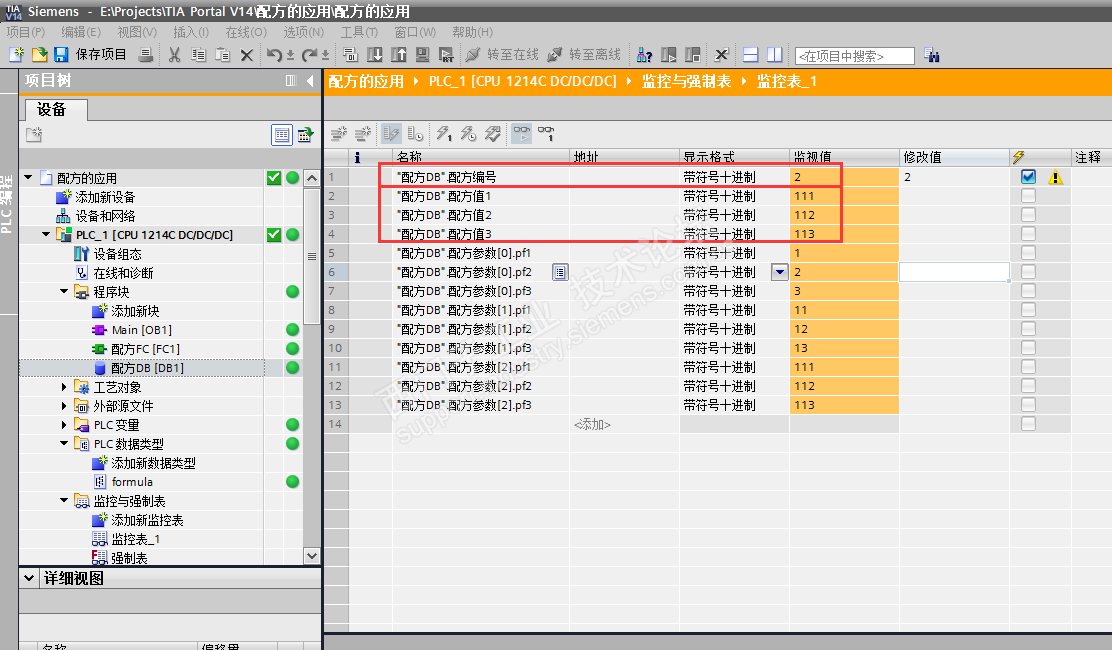Image resolution: width=1112 pixels, height=650 pixels.
Task: Undo the last action
Action: pyautogui.click(x=274, y=55)
